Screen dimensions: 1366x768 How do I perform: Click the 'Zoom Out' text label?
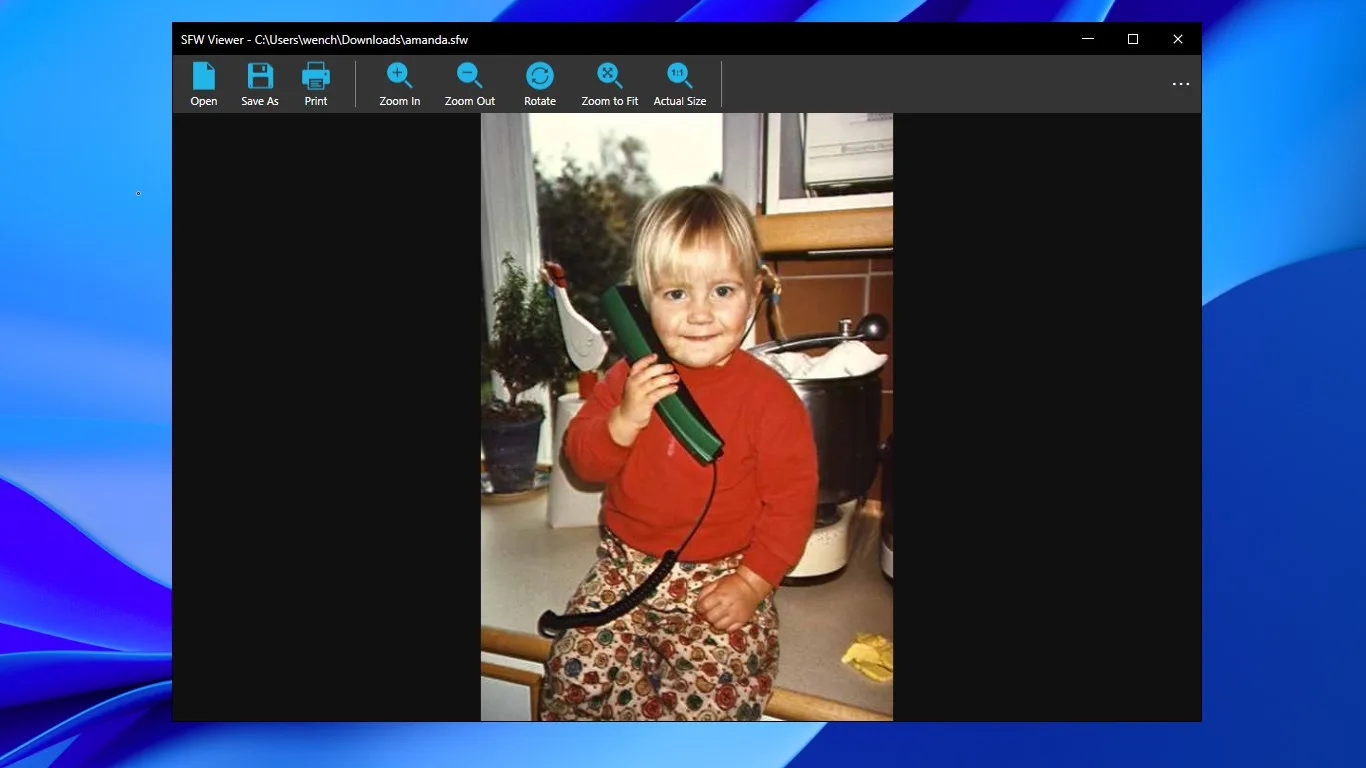(470, 101)
